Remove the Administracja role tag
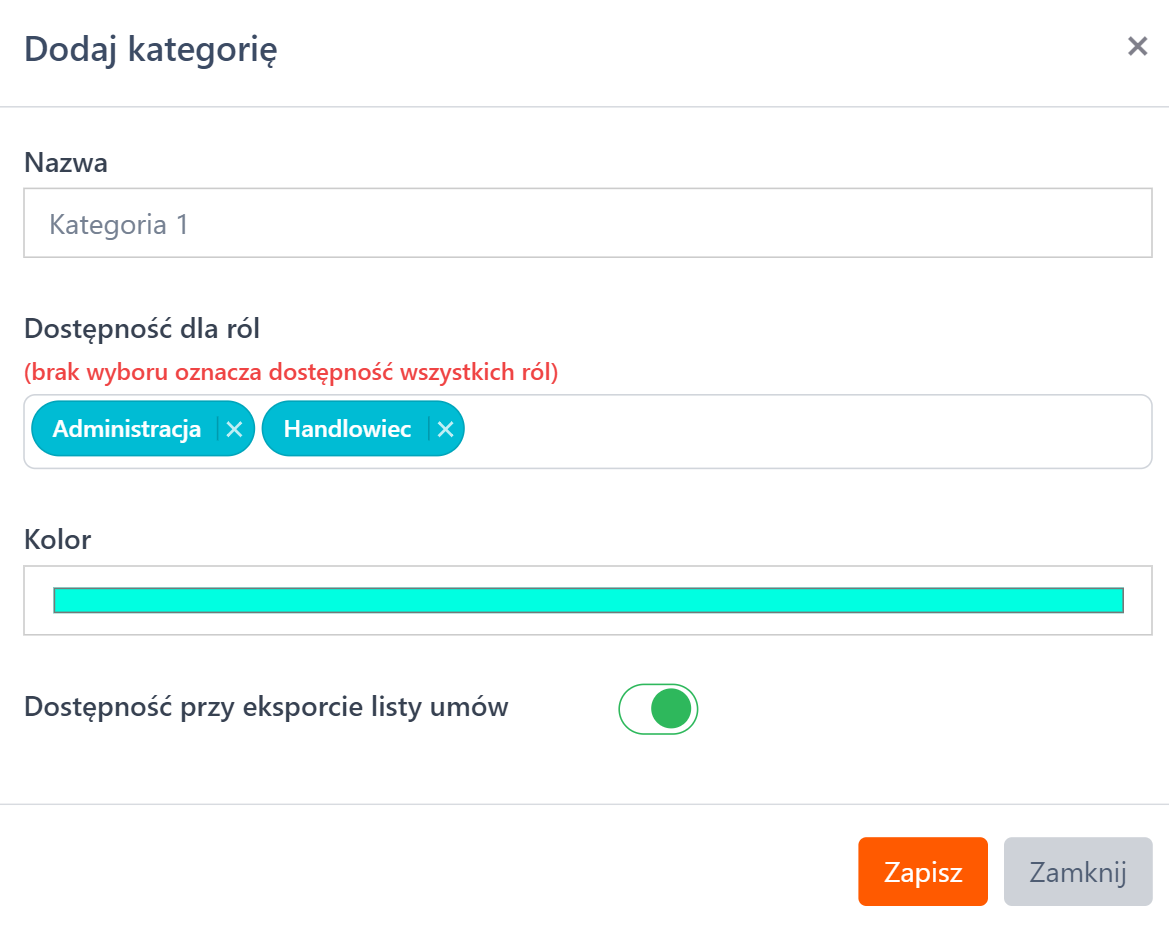 point(234,429)
